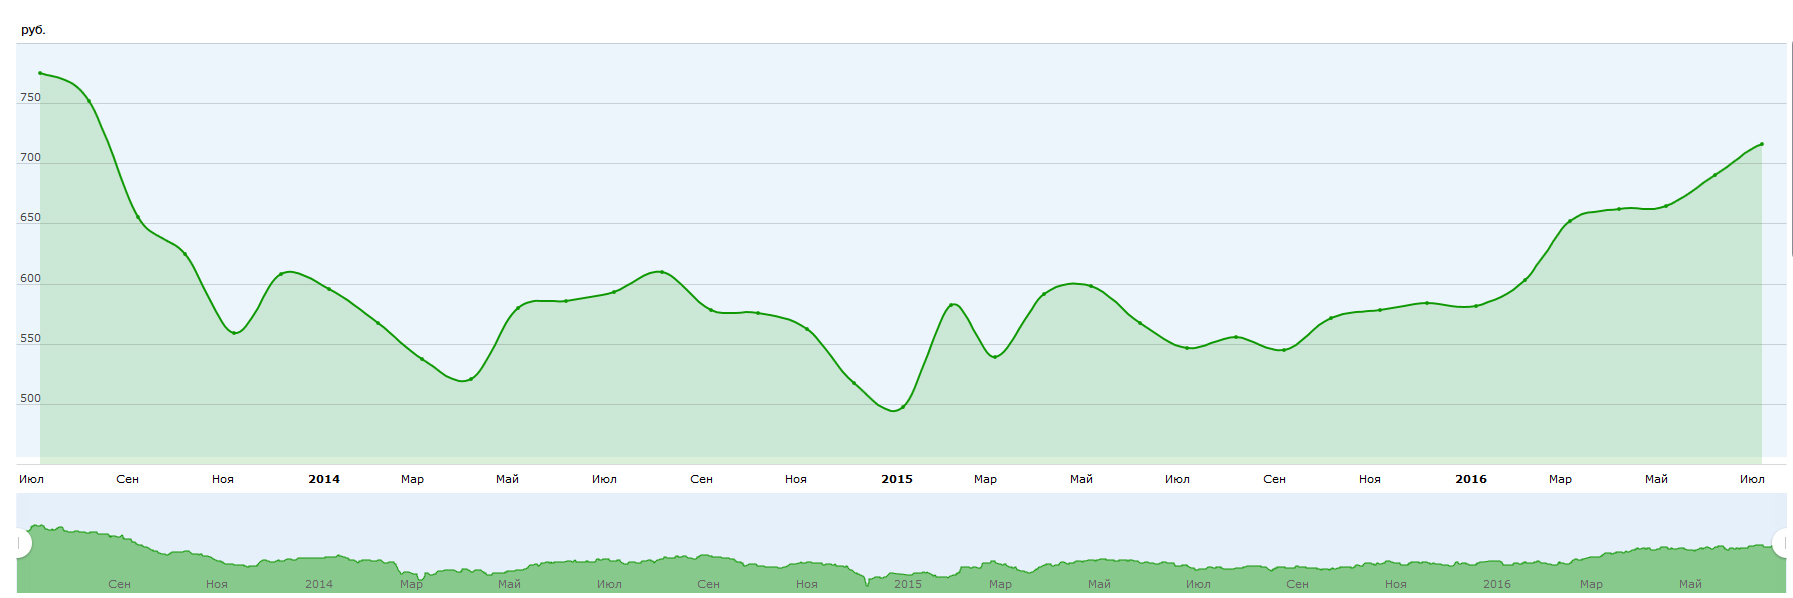Click the left range selector handle
The width and height of the screenshot is (1793, 598).
pyautogui.click(x=20, y=543)
